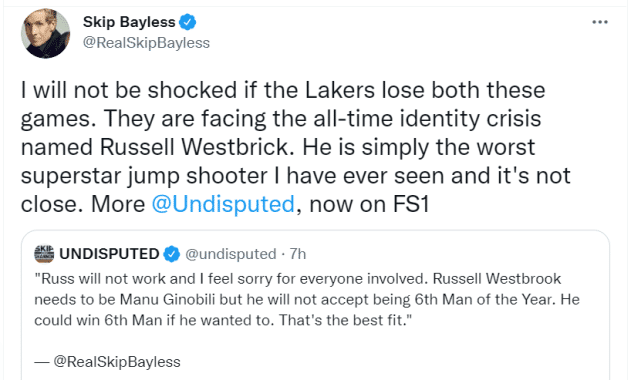Click the @RealSkipBayless attribution in quoted tweet

[117, 362]
